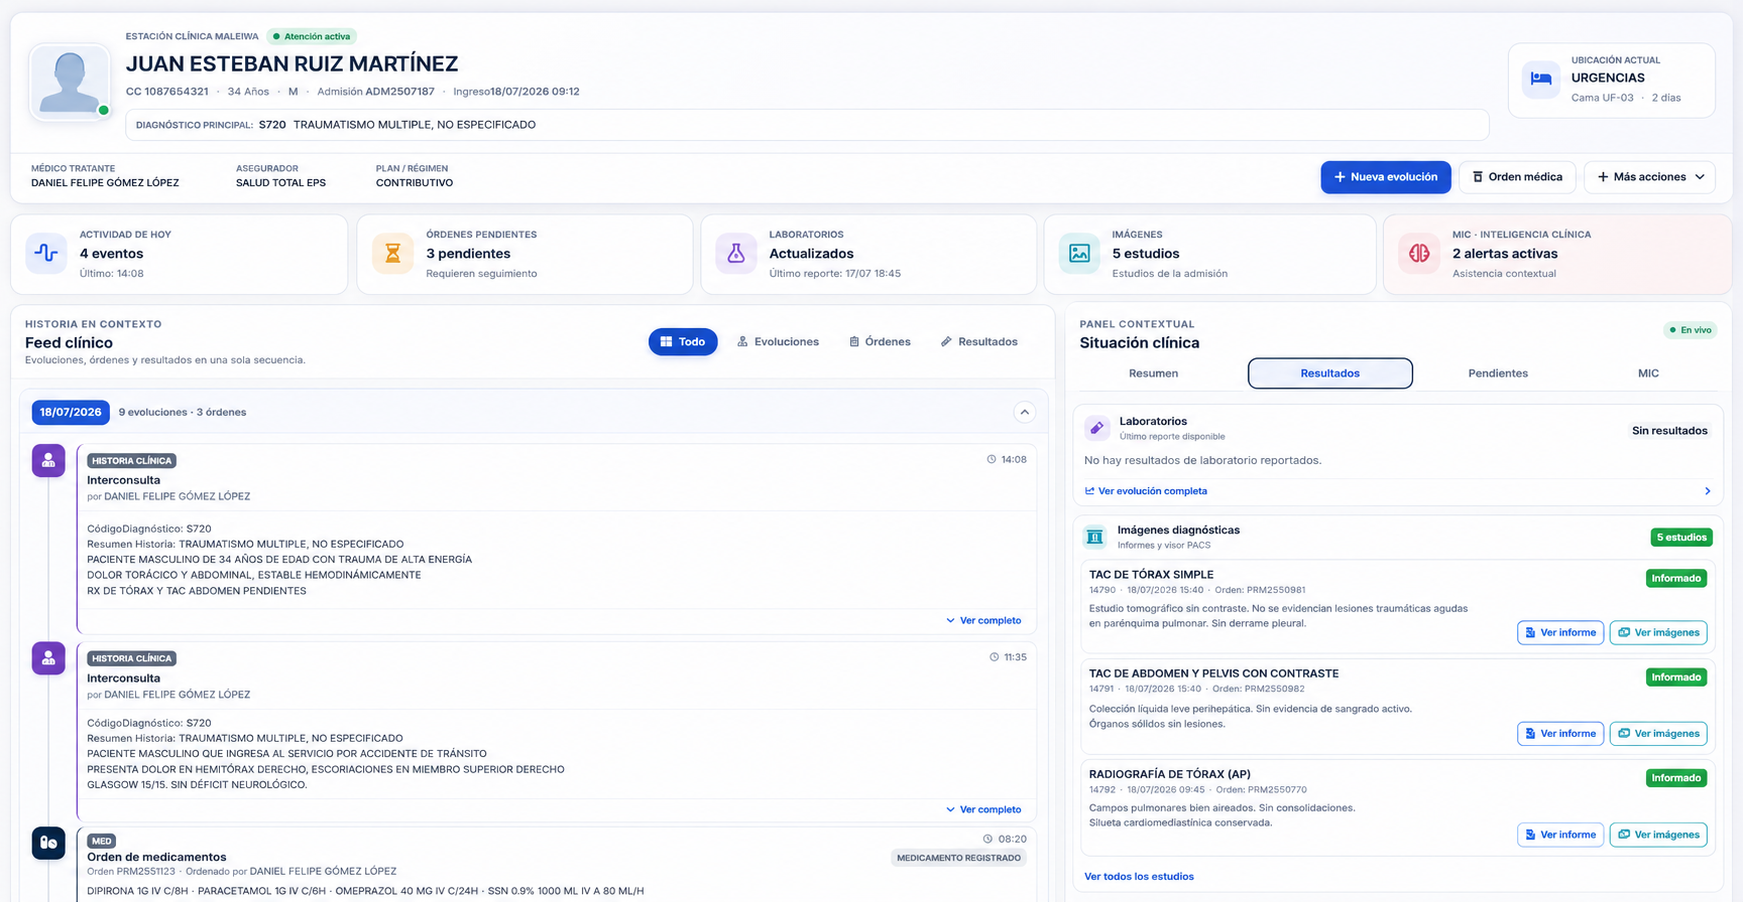
Task: Click the clock icon next to 08:20
Action: (987, 839)
